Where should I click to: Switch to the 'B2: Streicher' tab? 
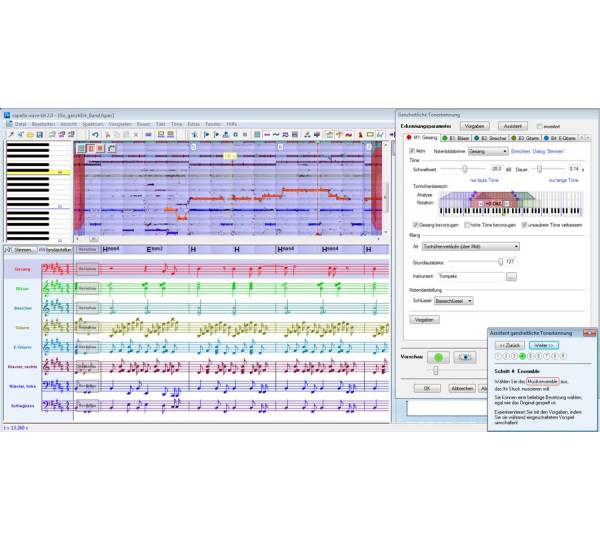tap(495, 138)
